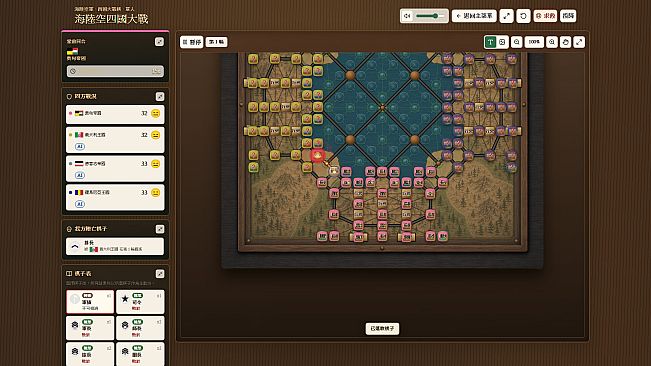Collapse the four-nation status panel

[160, 97]
